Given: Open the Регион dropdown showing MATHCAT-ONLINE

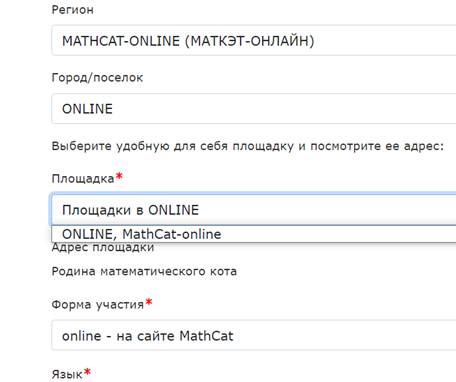Looking at the screenshot, I should 254,40.
